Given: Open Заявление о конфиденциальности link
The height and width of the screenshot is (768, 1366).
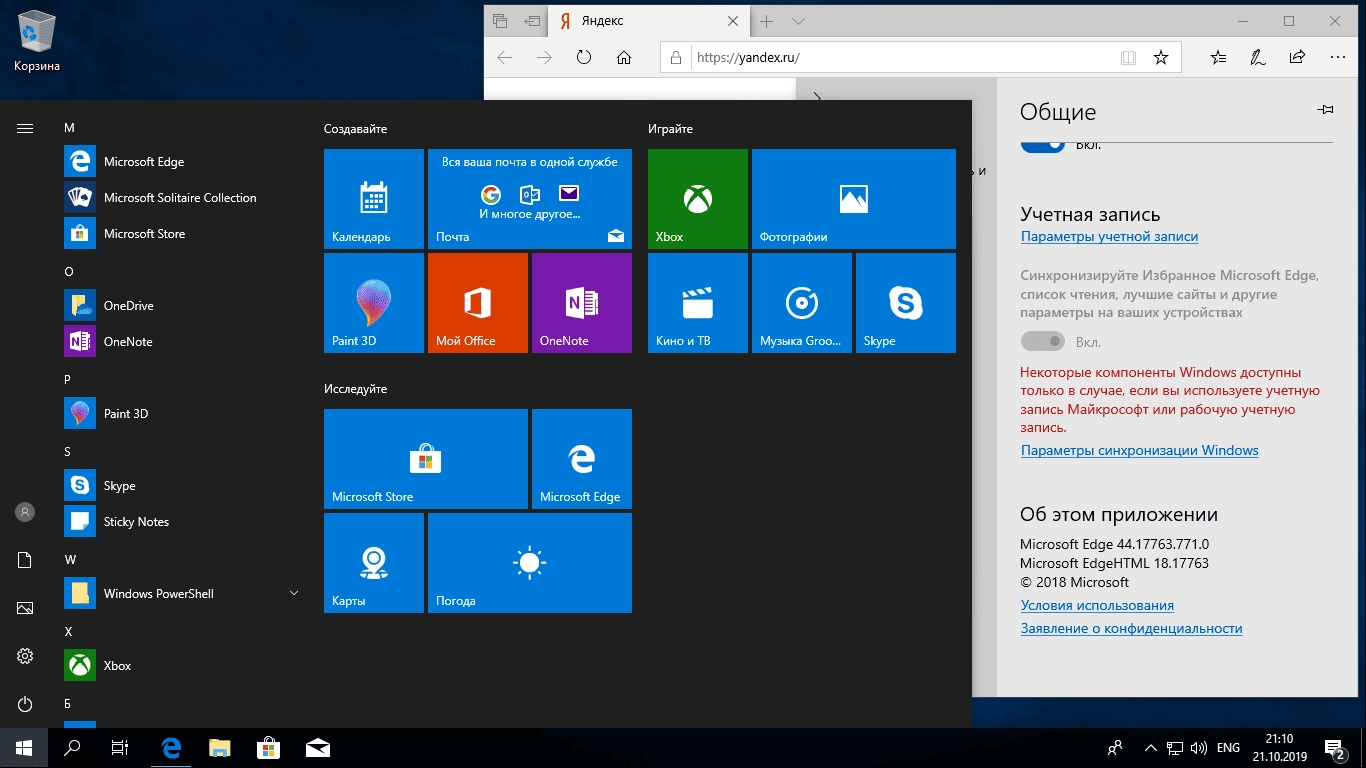Looking at the screenshot, I should [1131, 629].
